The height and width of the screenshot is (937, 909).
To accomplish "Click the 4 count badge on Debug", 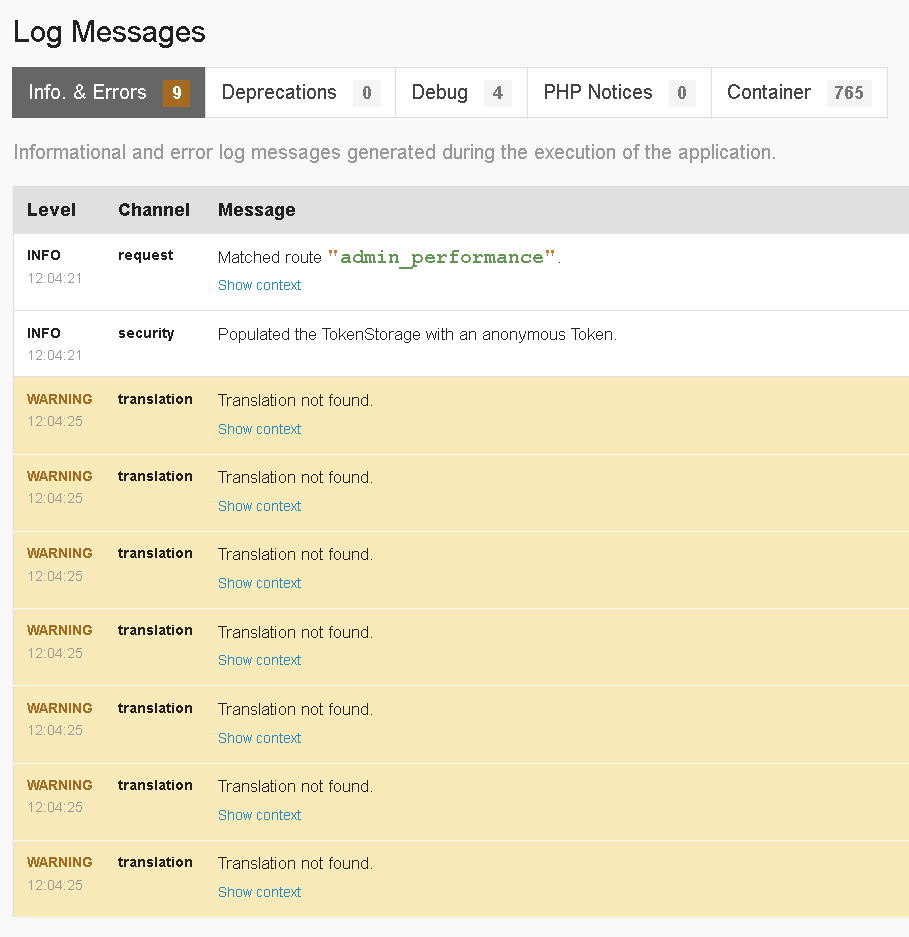I will pyautogui.click(x=497, y=93).
